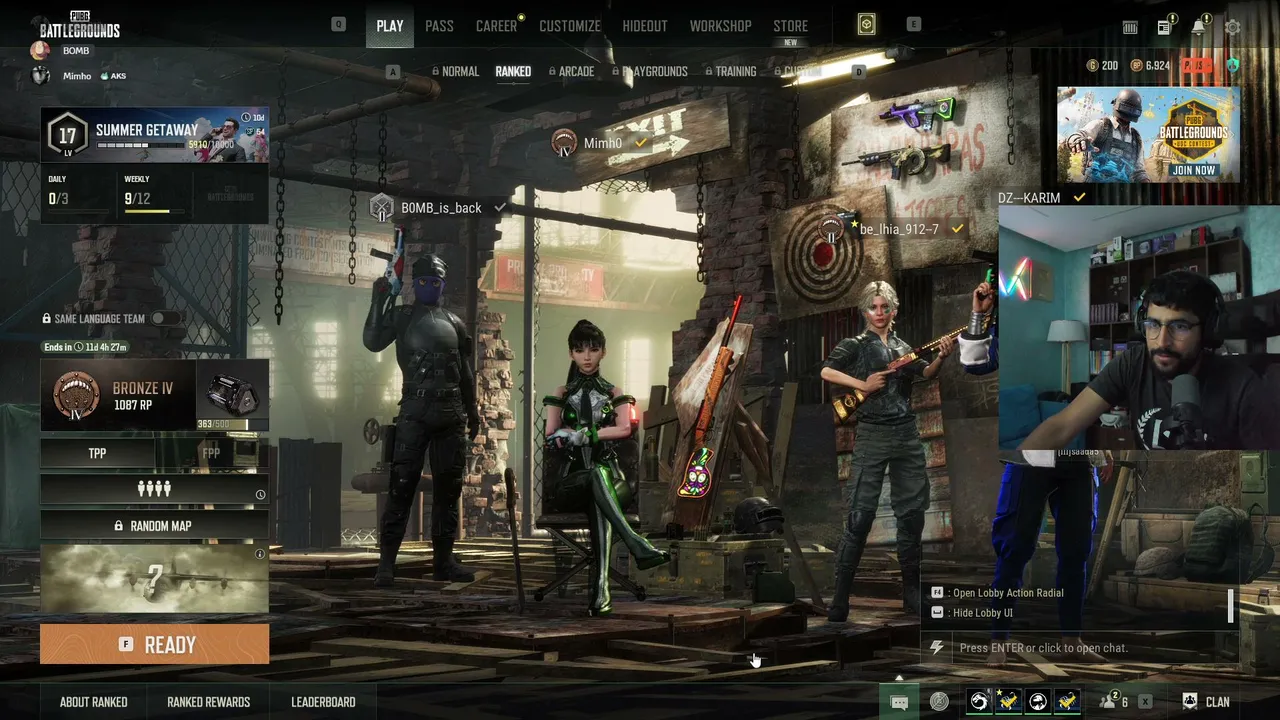
Task: Open the ranked reward crate 363/500
Action: [x=233, y=395]
